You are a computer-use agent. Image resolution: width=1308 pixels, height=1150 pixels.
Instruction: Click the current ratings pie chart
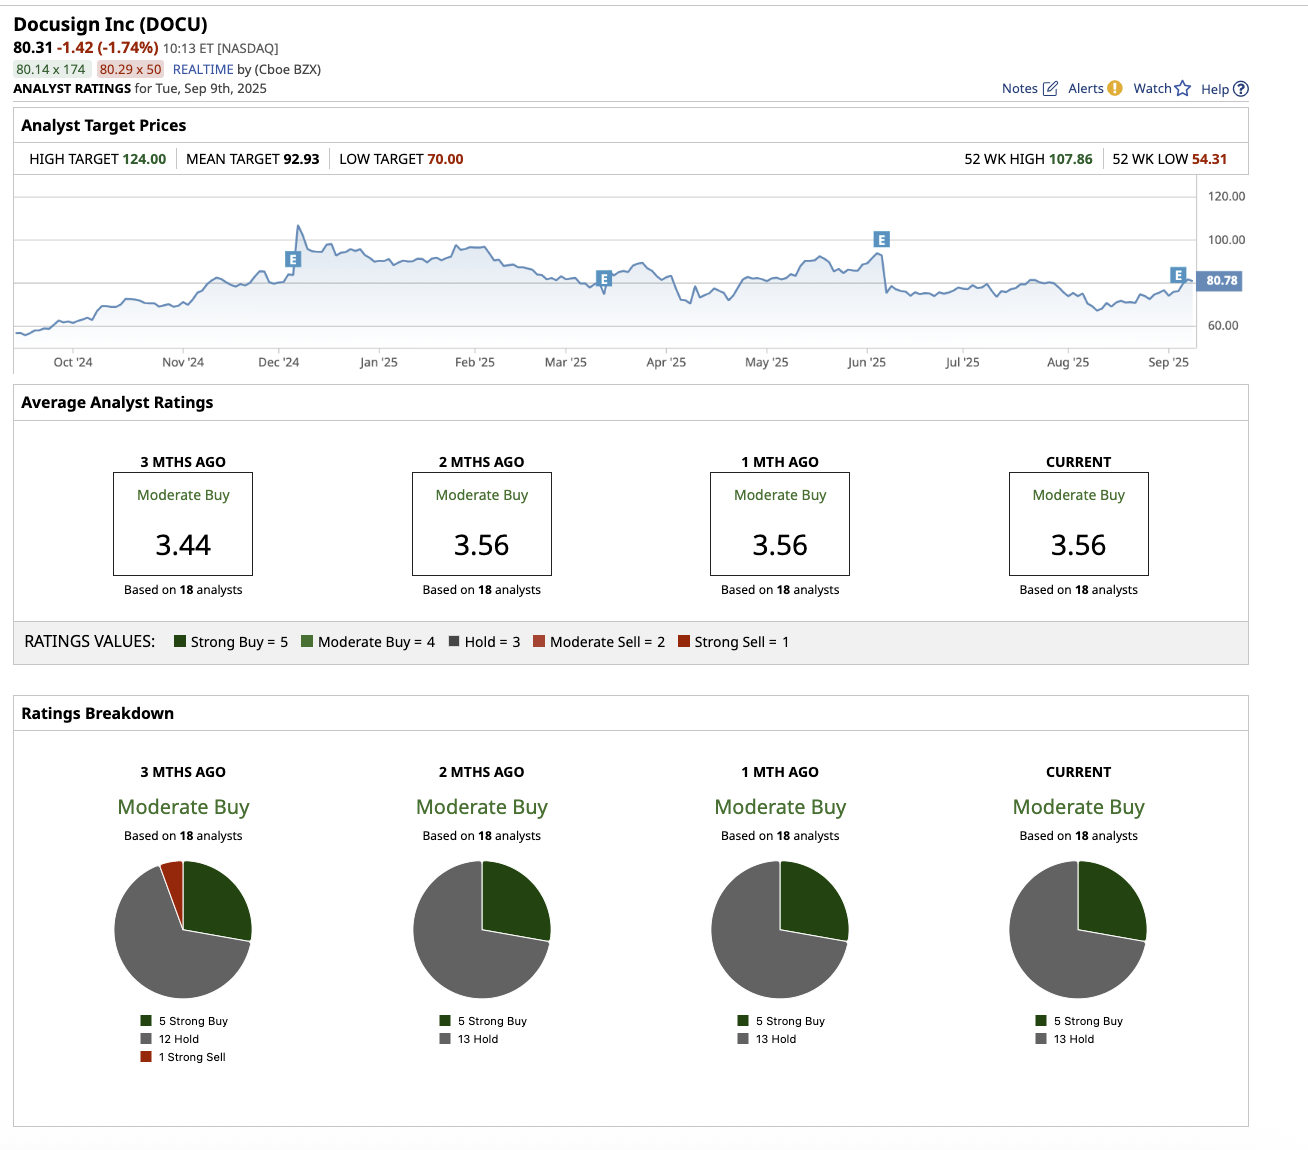pos(1078,930)
